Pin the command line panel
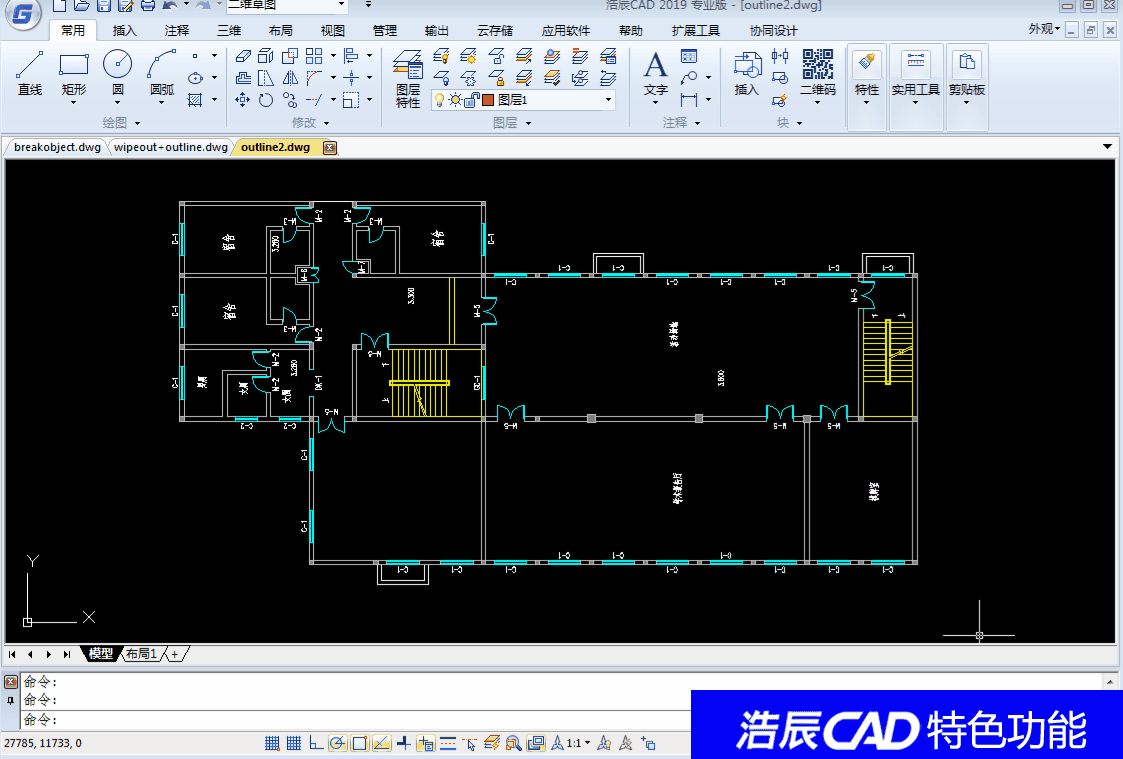1123x759 pixels. pyautogui.click(x=11, y=700)
